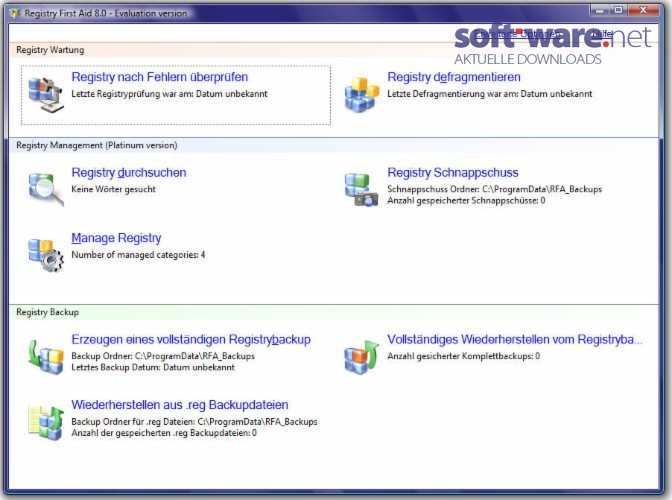Screen dimensions: 672x500
Task: Minimize the Registry First Aid window
Action: 599,10
